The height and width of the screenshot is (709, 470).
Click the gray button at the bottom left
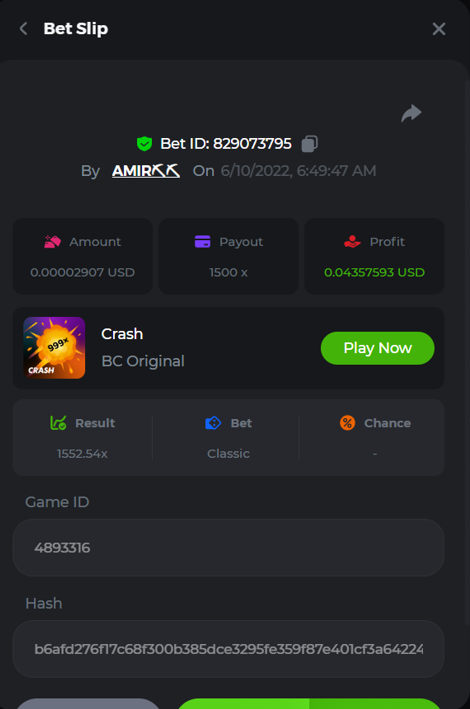(89, 704)
